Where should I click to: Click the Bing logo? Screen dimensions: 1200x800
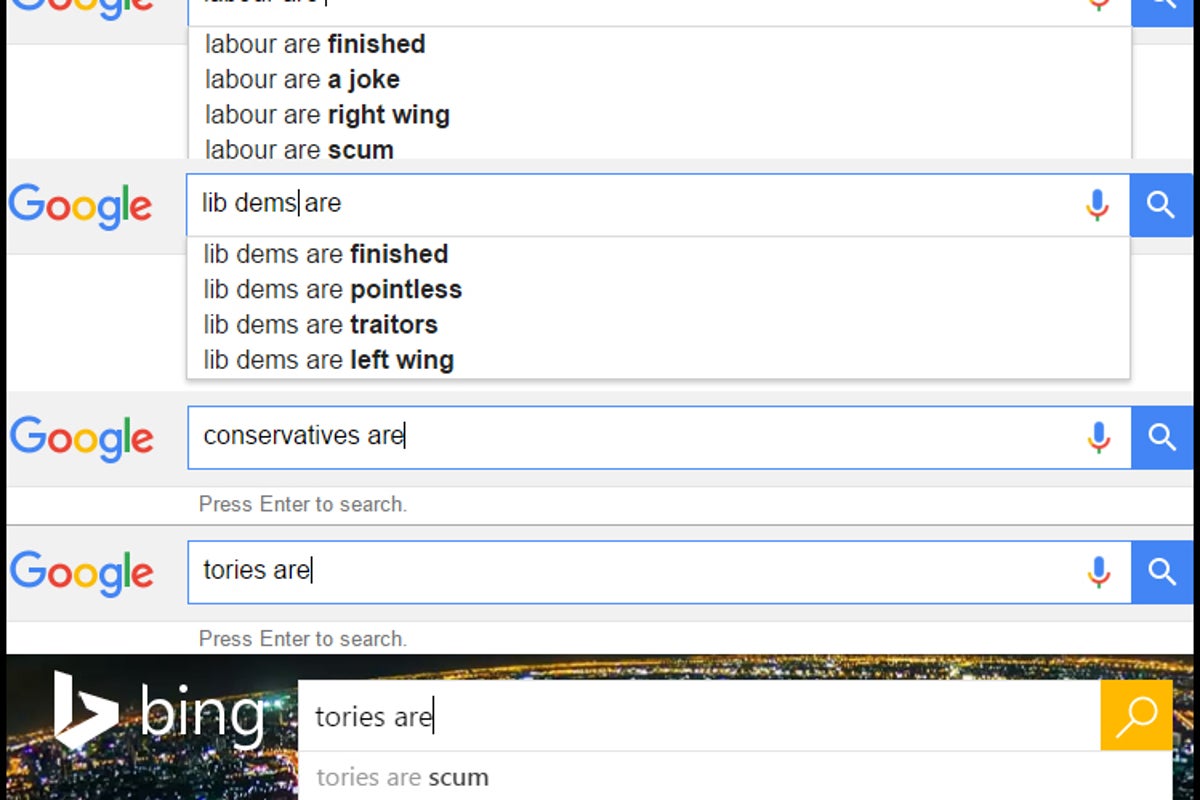click(160, 712)
